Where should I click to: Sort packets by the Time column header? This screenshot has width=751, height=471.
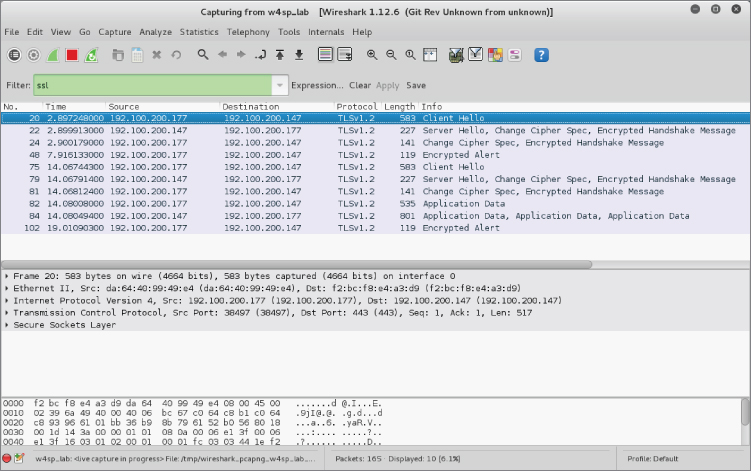click(74, 107)
